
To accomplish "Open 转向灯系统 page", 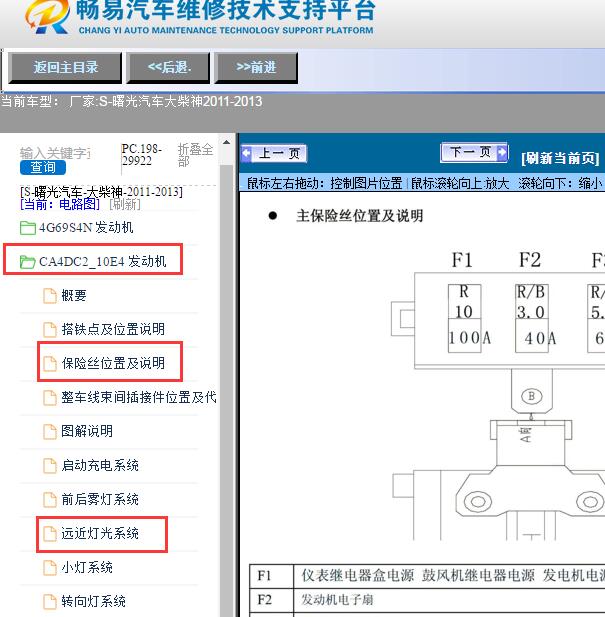I will click(94, 601).
